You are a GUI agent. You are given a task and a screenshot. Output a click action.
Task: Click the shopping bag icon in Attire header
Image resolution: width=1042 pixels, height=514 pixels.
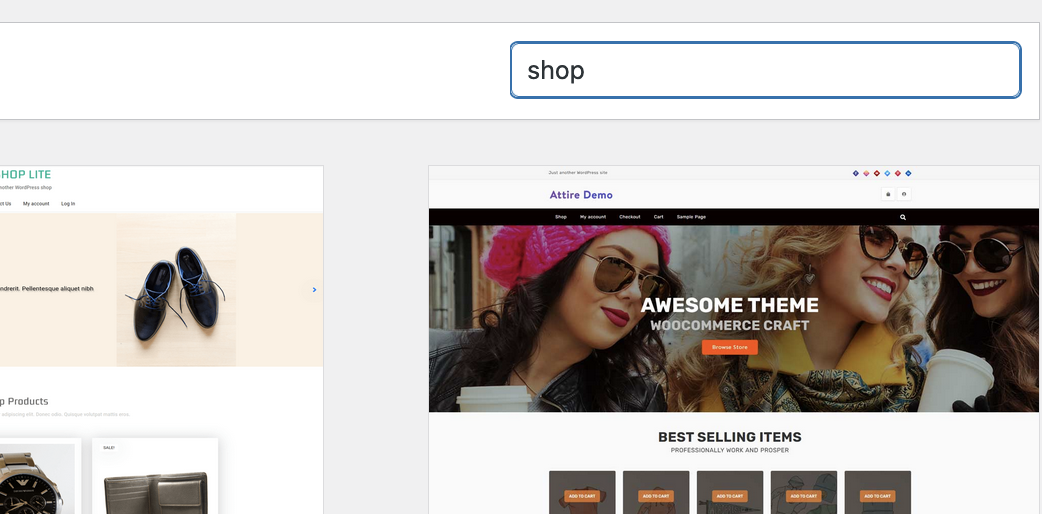888,194
